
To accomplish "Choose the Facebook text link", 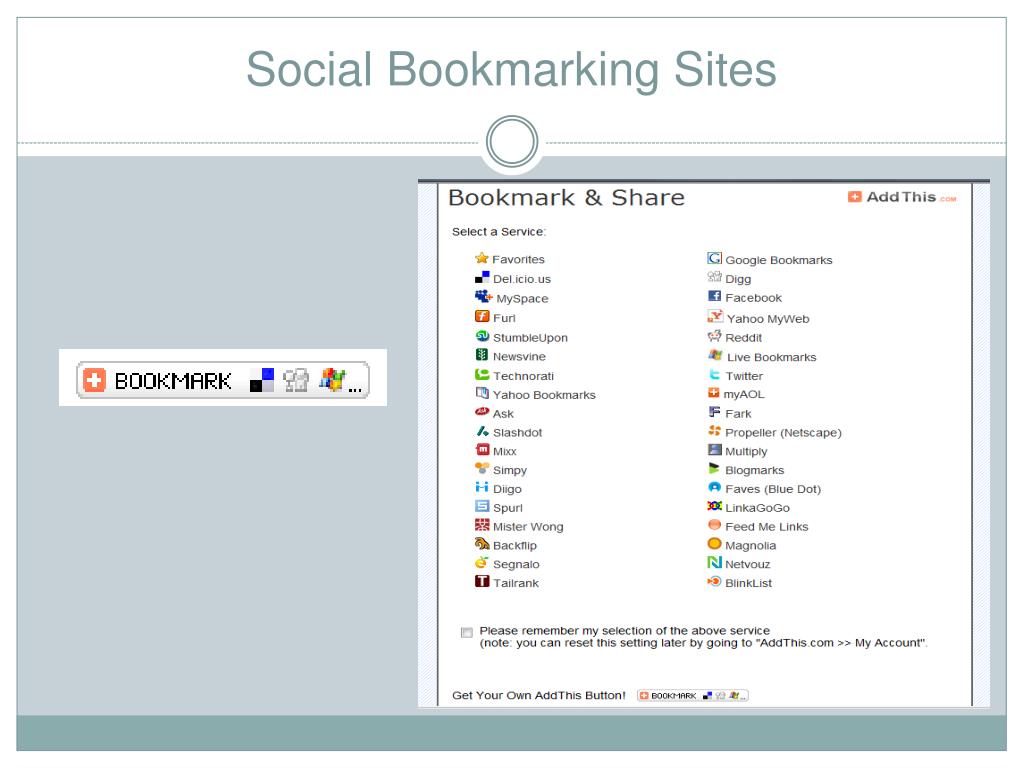I will 753,298.
